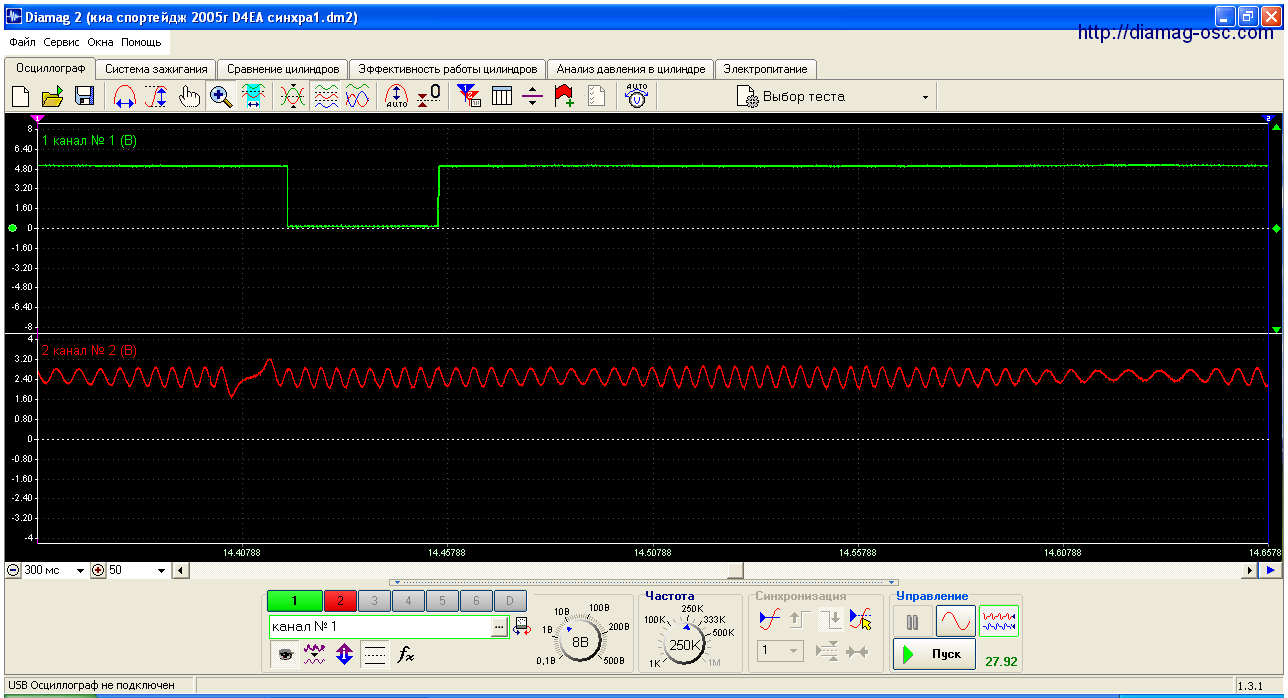Click the AUTO vertical scale icon

(397, 96)
